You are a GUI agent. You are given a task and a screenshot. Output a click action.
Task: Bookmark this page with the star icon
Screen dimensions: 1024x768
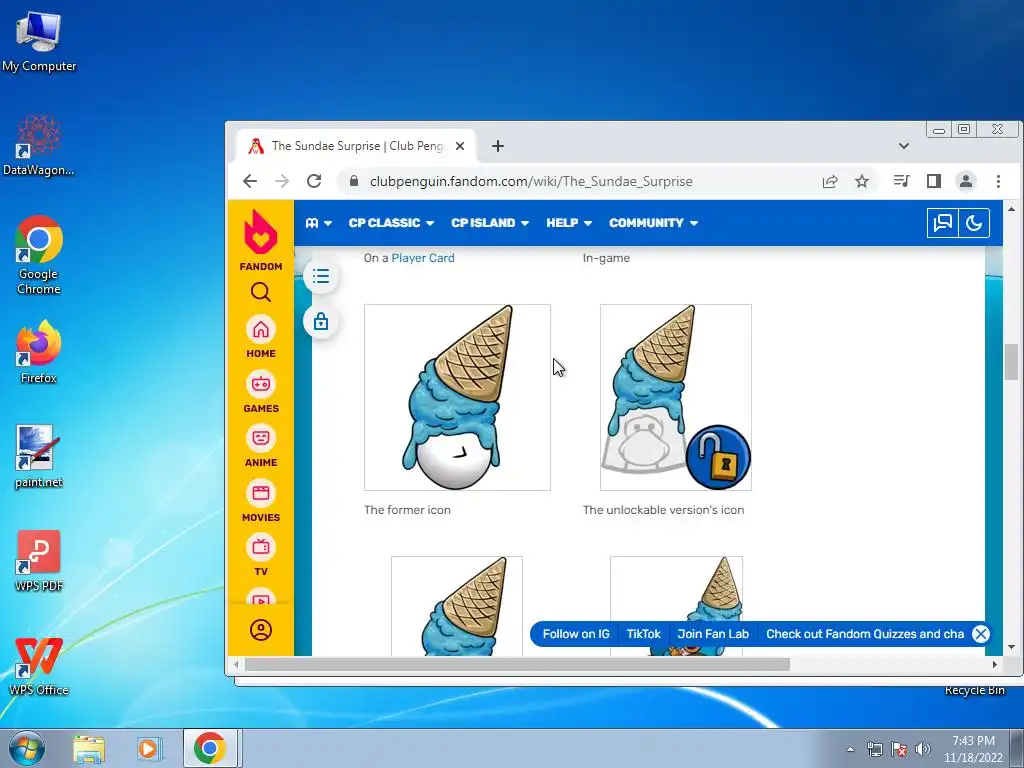point(862,181)
